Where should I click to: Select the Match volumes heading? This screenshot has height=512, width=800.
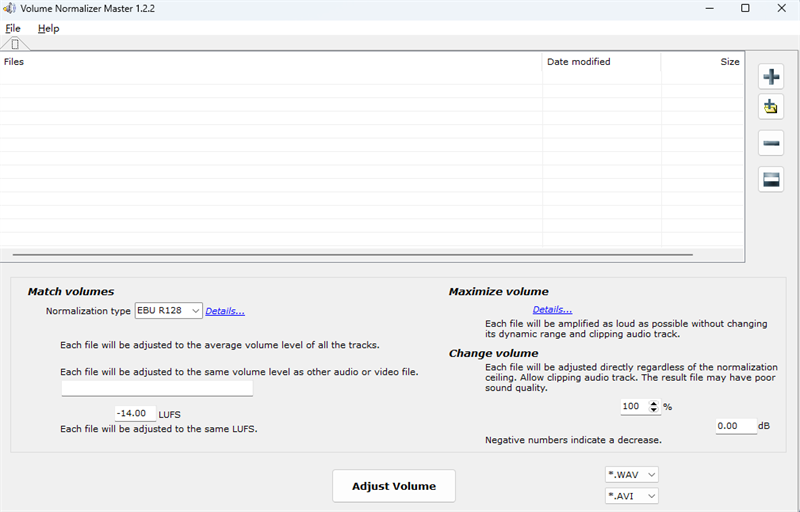(x=71, y=292)
